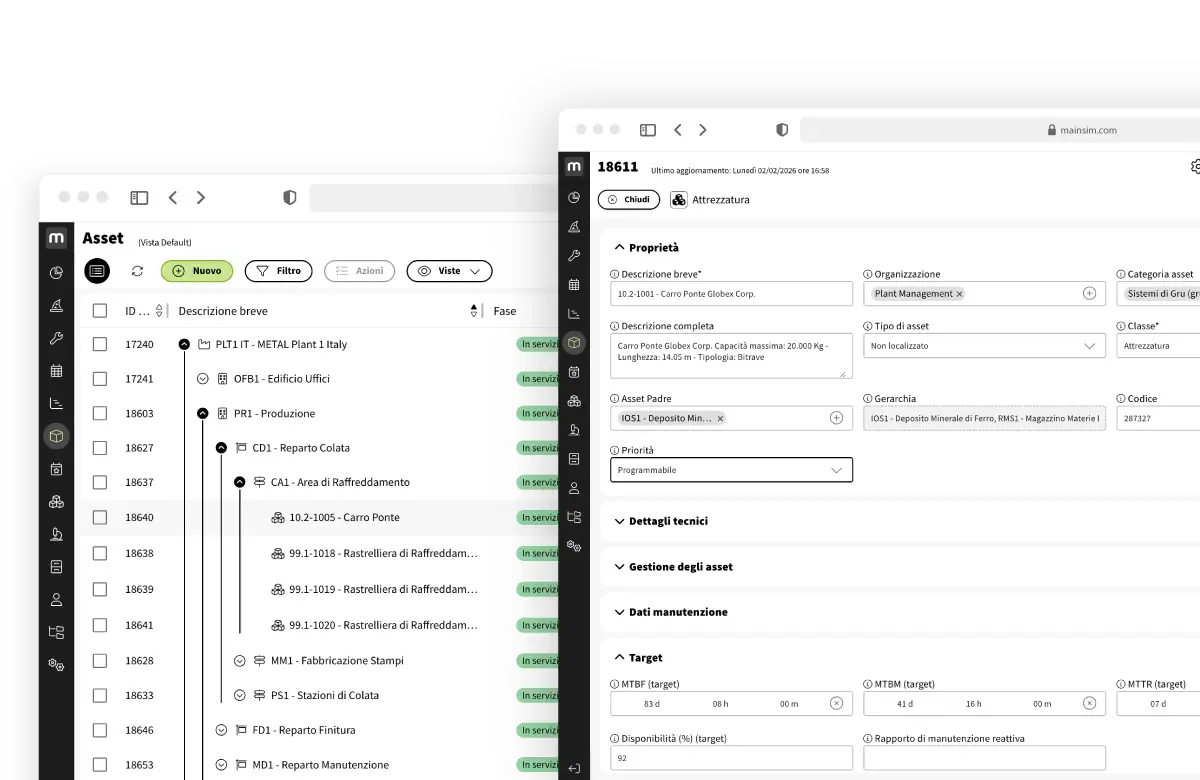Expand the OFB1 - Edificio Uffici node
The width and height of the screenshot is (1200, 780).
(203, 379)
